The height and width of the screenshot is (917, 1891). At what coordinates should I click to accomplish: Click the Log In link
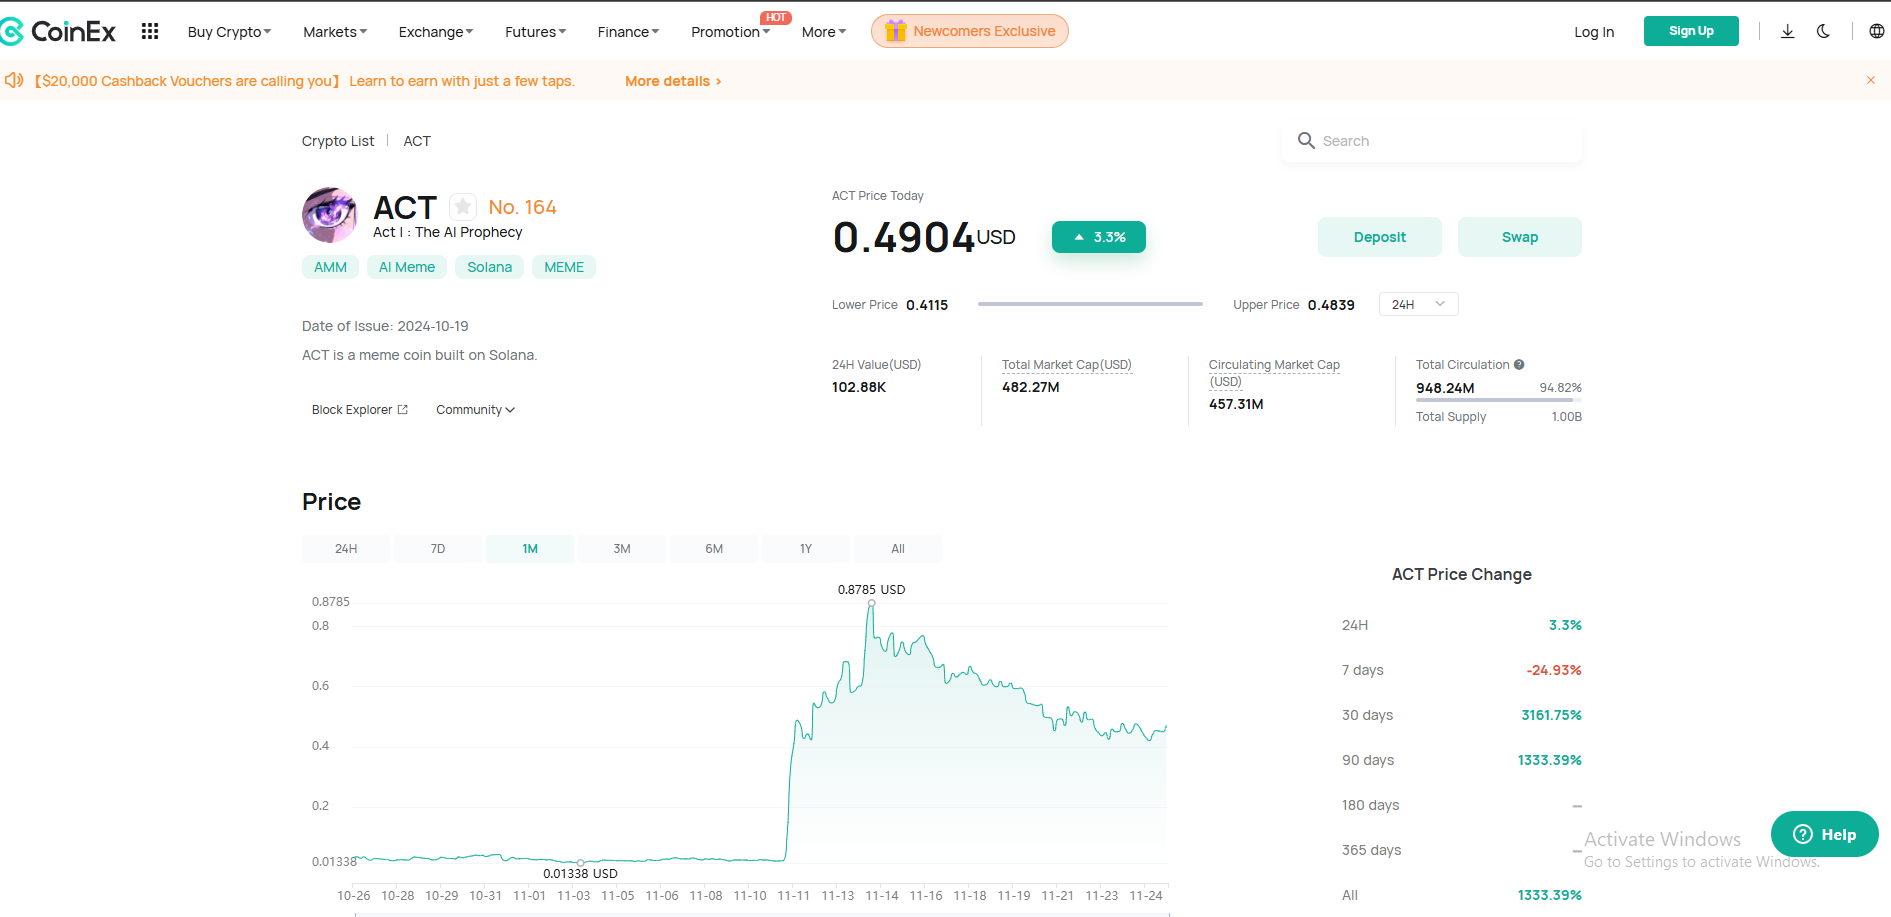[x=1594, y=32]
